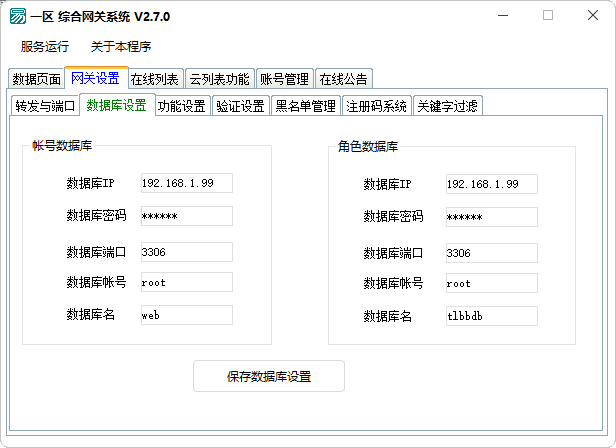Image resolution: width=616 pixels, height=448 pixels.
Task: Go to the 关键字过滤 sub-tab
Action: pyautogui.click(x=448, y=106)
